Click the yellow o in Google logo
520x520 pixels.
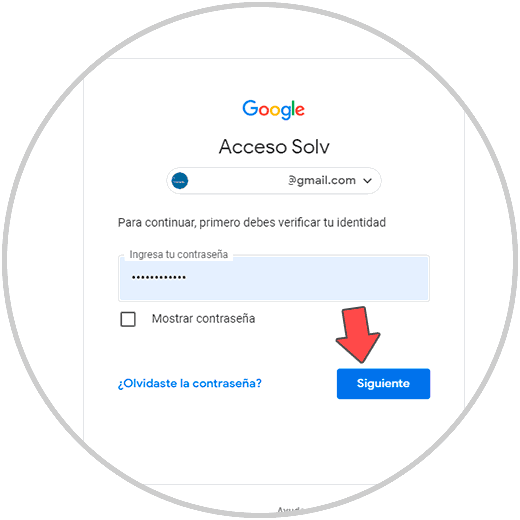coord(275,110)
